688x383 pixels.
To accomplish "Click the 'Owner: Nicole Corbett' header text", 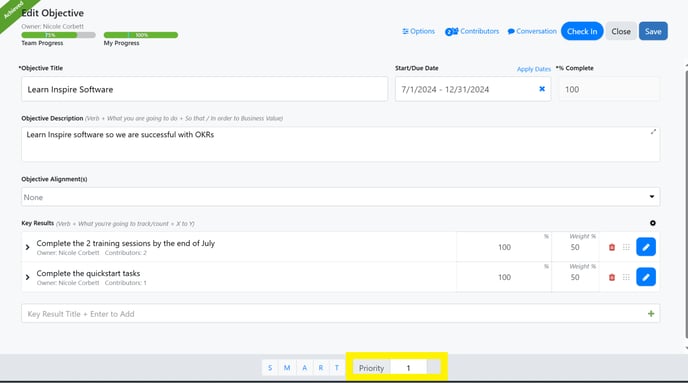I will pyautogui.click(x=52, y=26).
